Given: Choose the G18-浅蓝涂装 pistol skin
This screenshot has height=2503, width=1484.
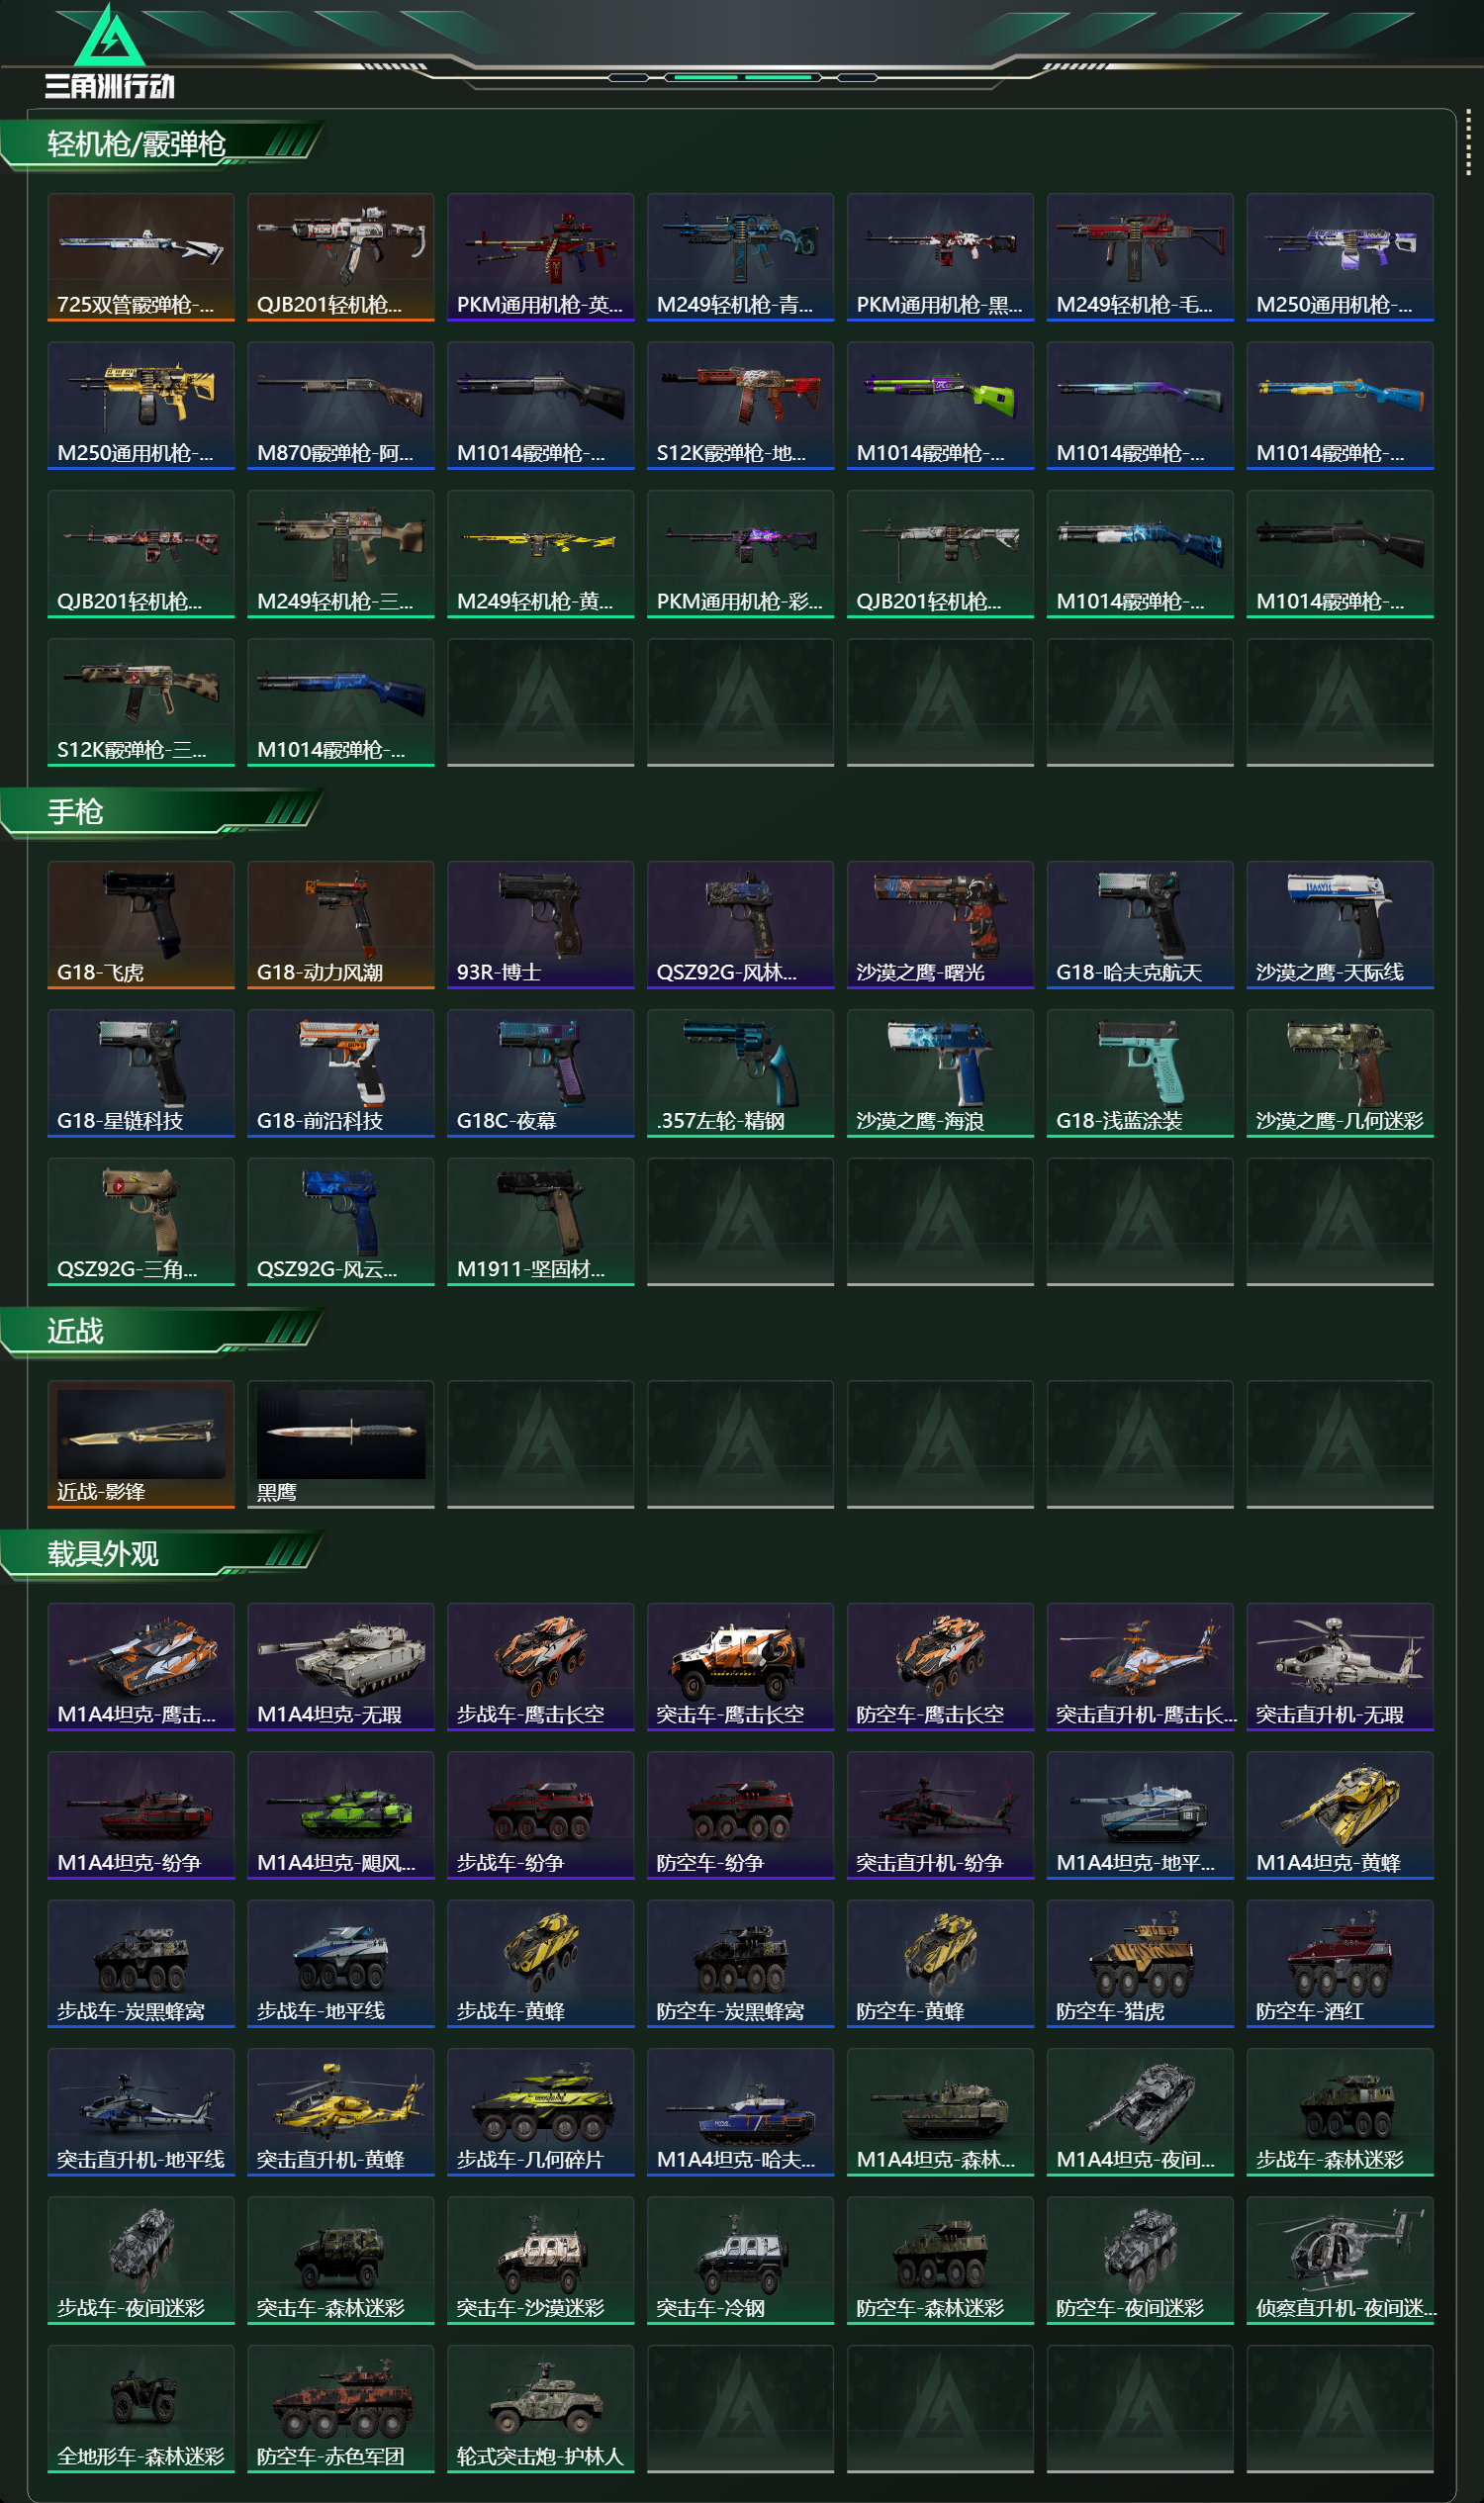Looking at the screenshot, I should [1140, 1073].
